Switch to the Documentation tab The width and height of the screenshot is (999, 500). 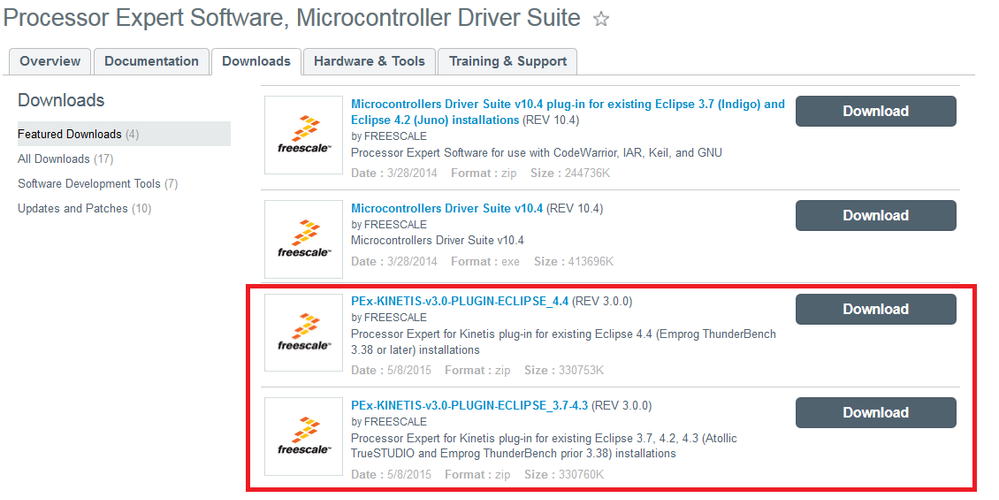point(152,61)
